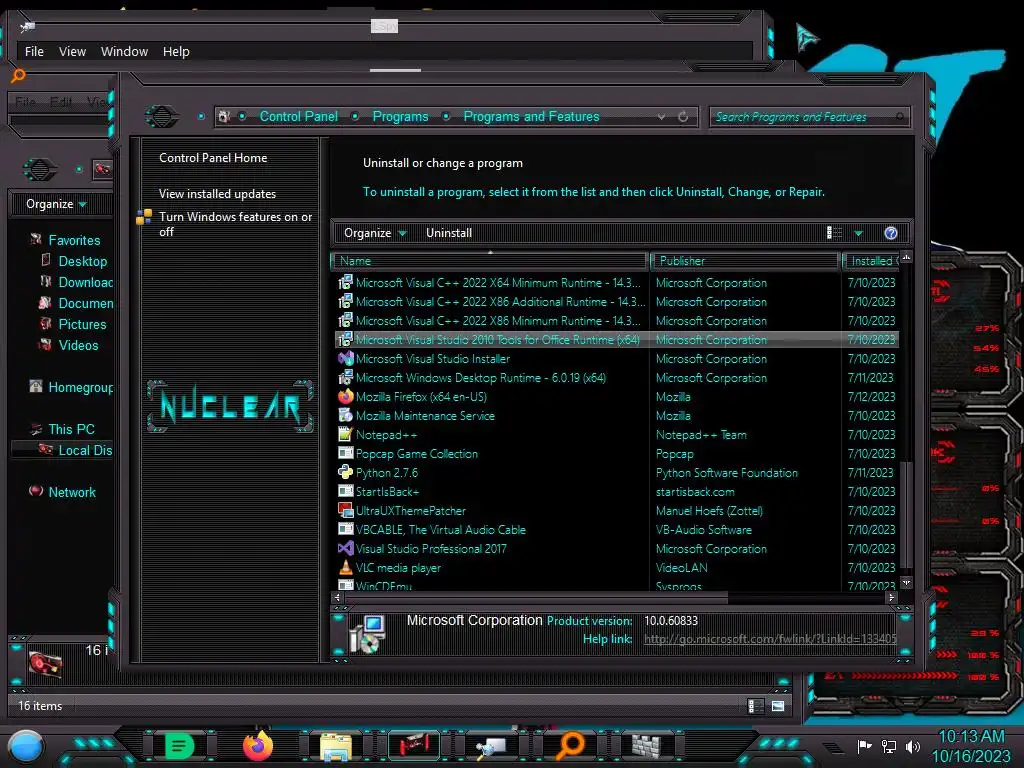
Task: Click Python Software Foundation publisher cell
Action: click(x=727, y=473)
